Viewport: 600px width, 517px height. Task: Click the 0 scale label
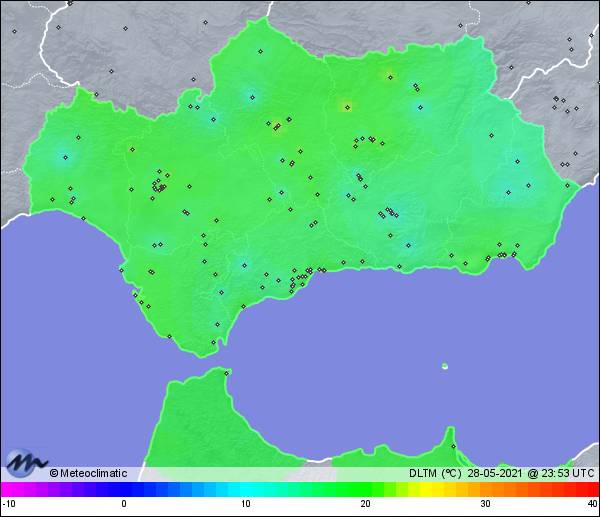point(124,504)
